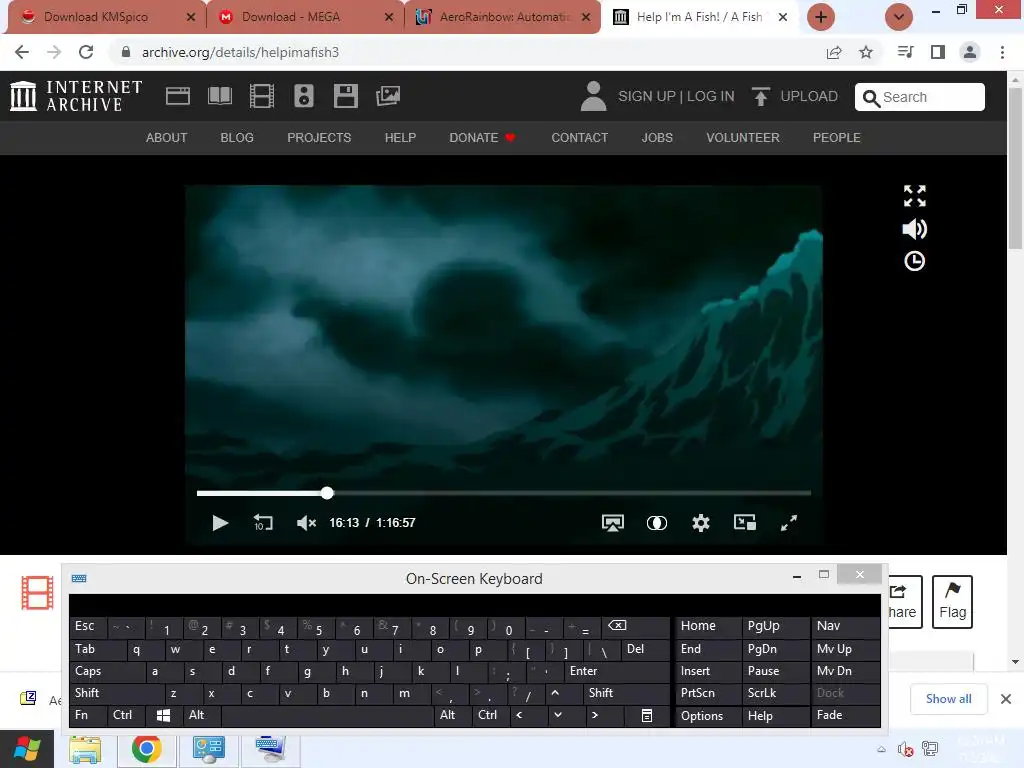
Task: Click the Options key on On-Screen Keyboard
Action: click(x=707, y=715)
